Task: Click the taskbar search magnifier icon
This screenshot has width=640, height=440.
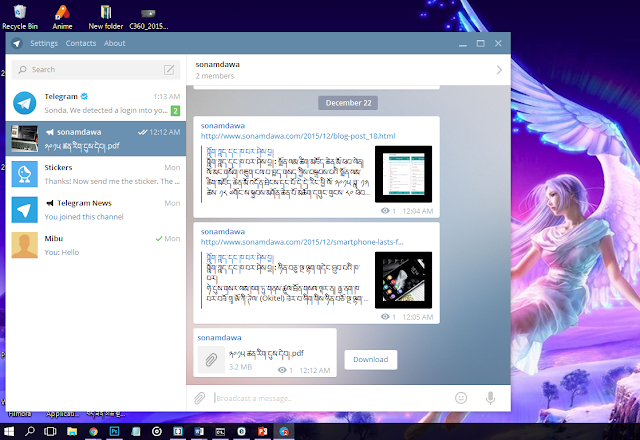Action: coord(30,431)
